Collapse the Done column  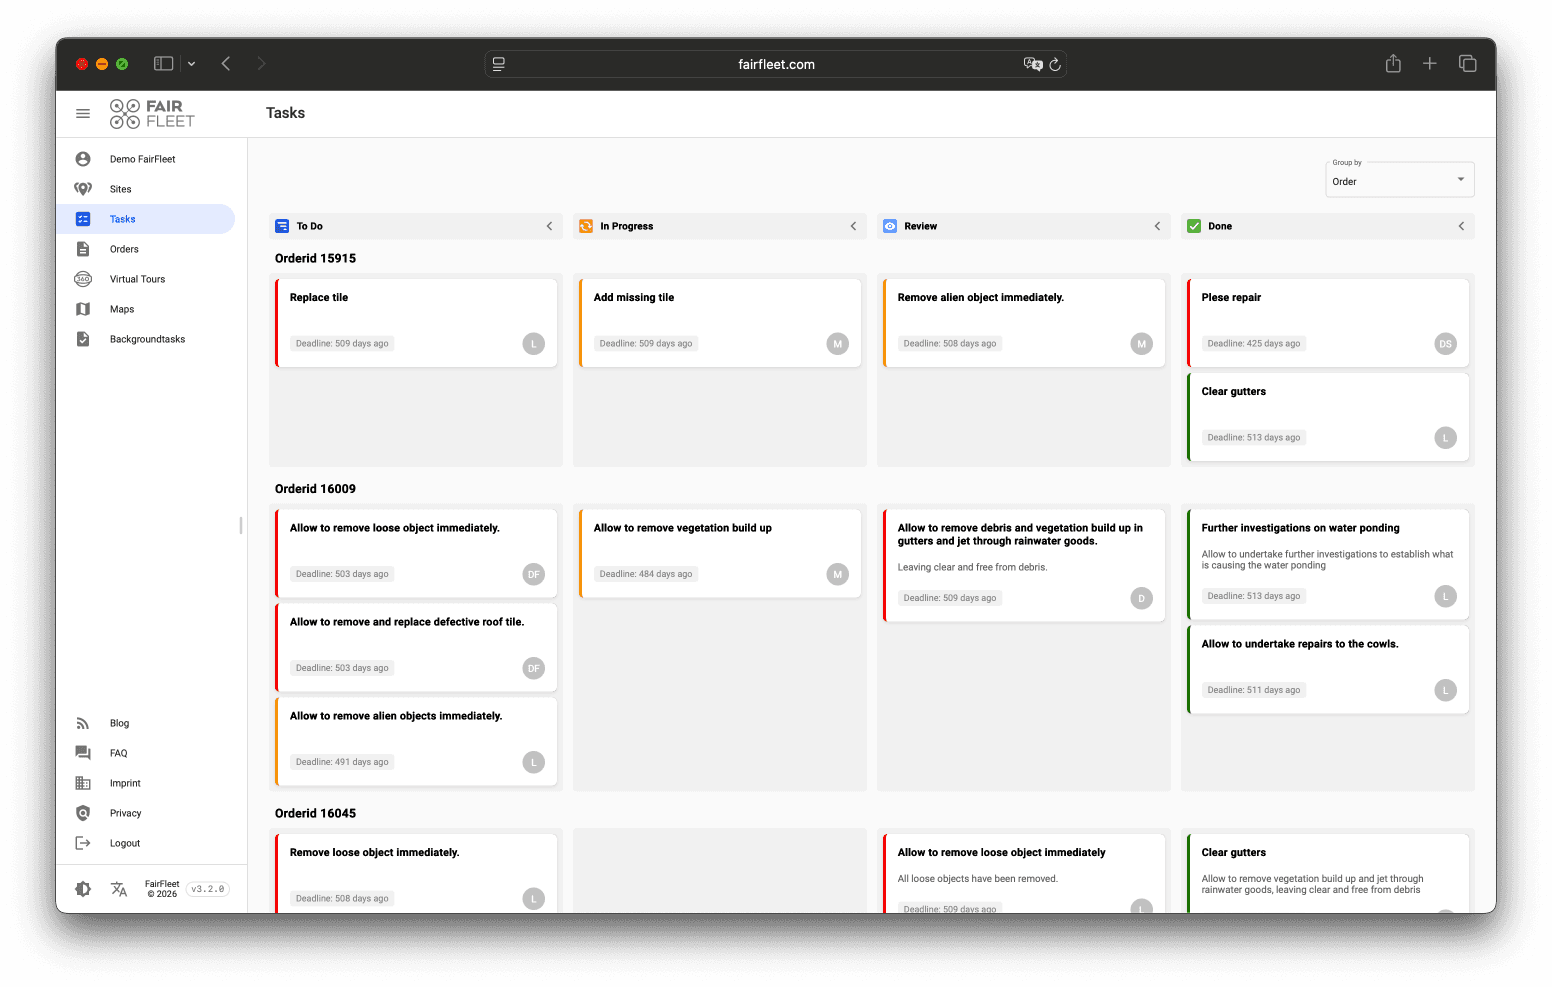tap(1461, 226)
